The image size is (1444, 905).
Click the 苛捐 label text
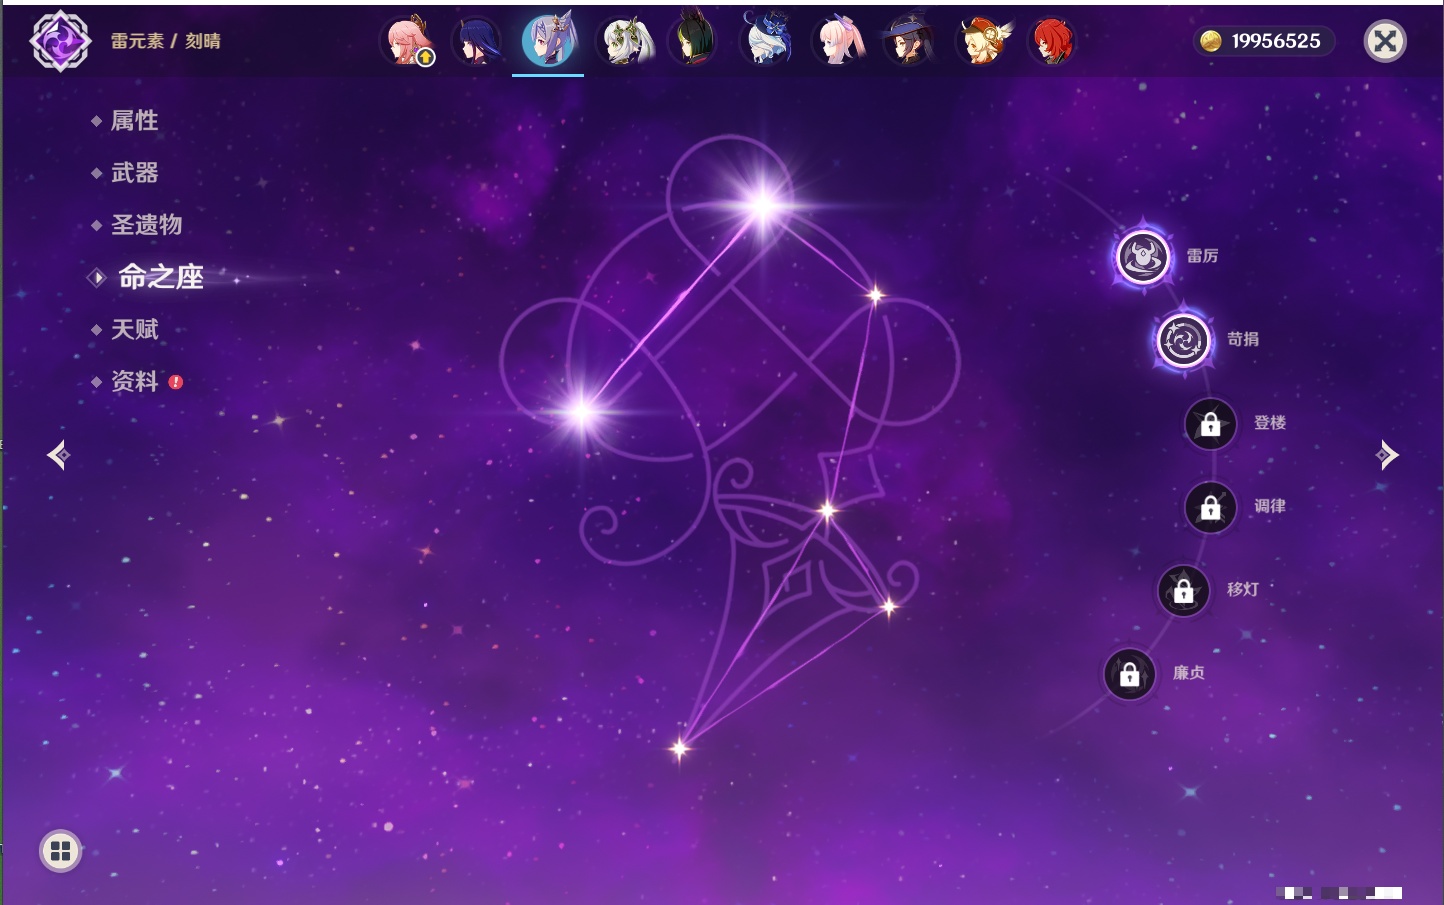click(1243, 339)
